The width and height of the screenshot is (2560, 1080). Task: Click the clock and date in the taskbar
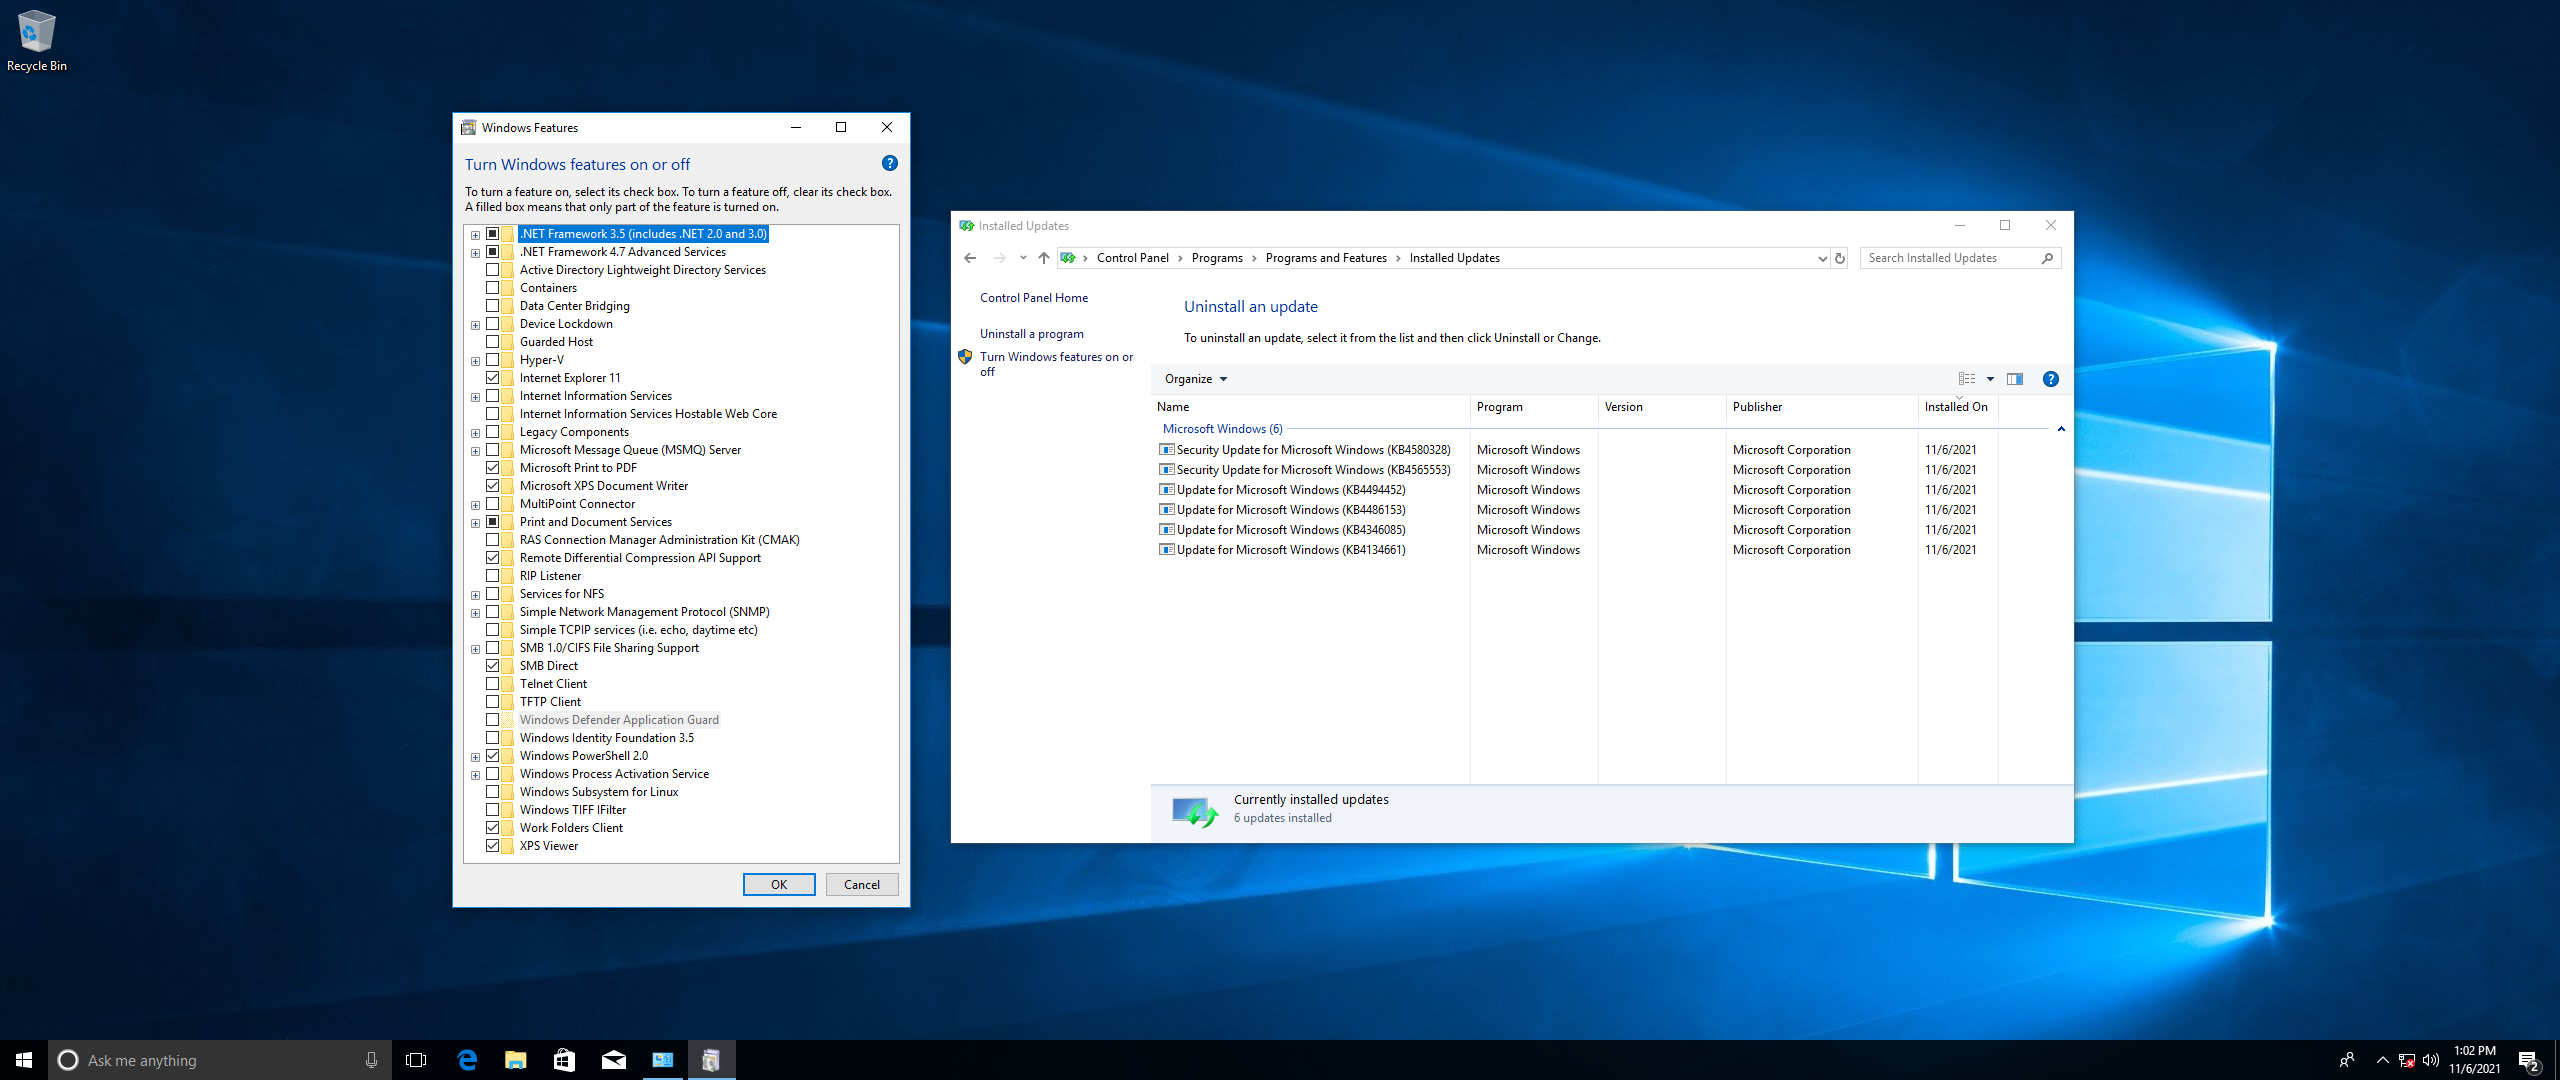click(x=2475, y=1060)
